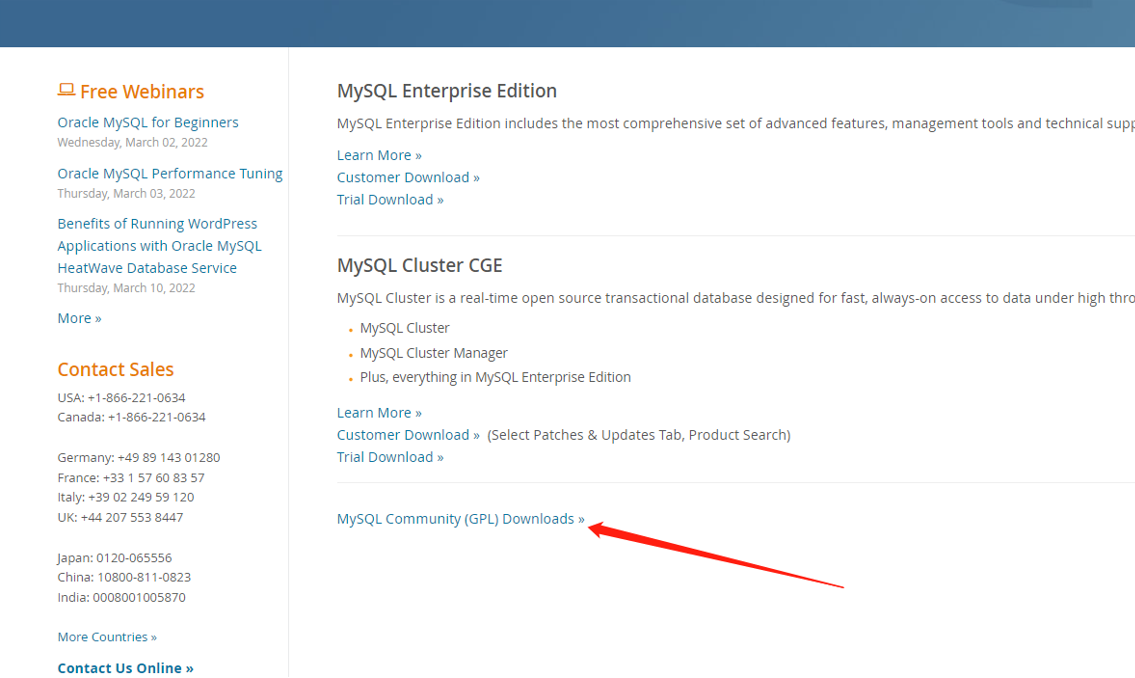Click the date Thursday, March 03, 2022
This screenshot has height=678, width=1135.
click(x=127, y=194)
